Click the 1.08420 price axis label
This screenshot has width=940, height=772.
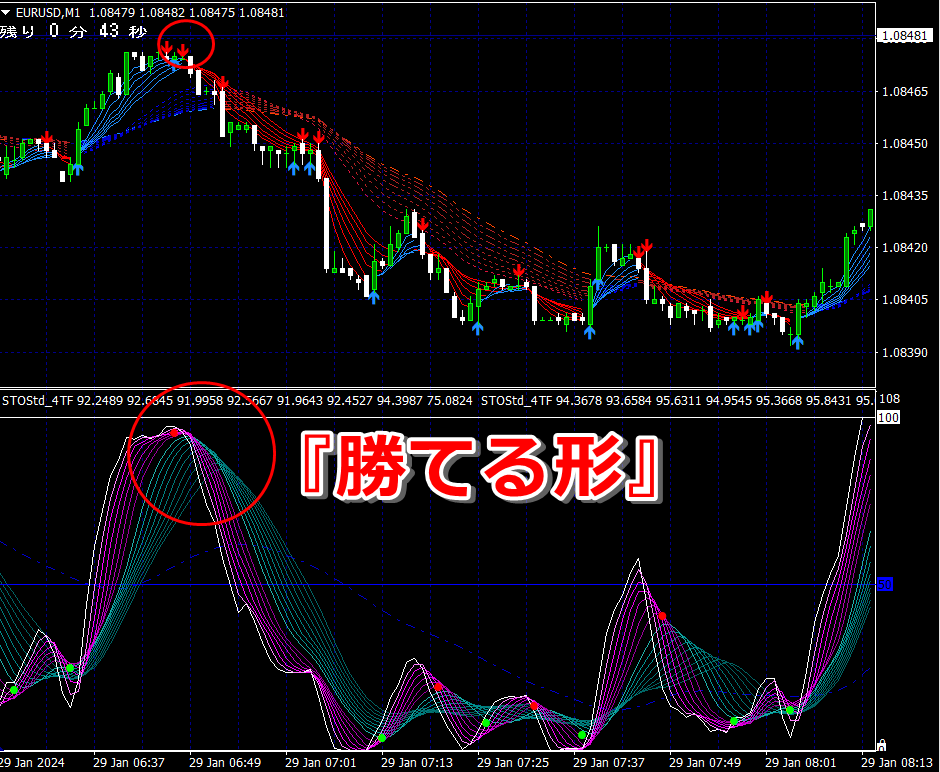pos(905,248)
